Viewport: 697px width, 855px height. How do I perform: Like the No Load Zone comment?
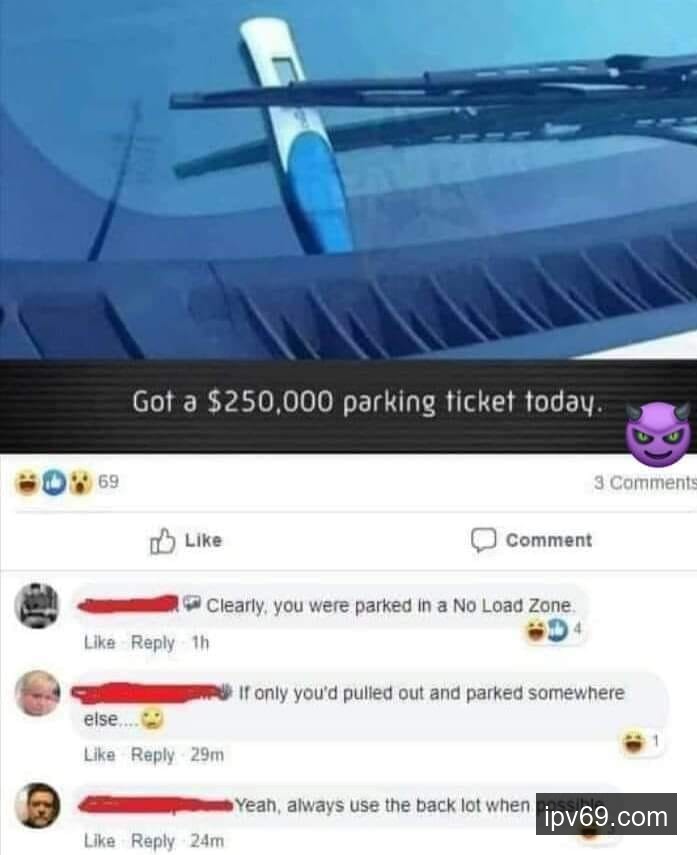click(x=100, y=643)
